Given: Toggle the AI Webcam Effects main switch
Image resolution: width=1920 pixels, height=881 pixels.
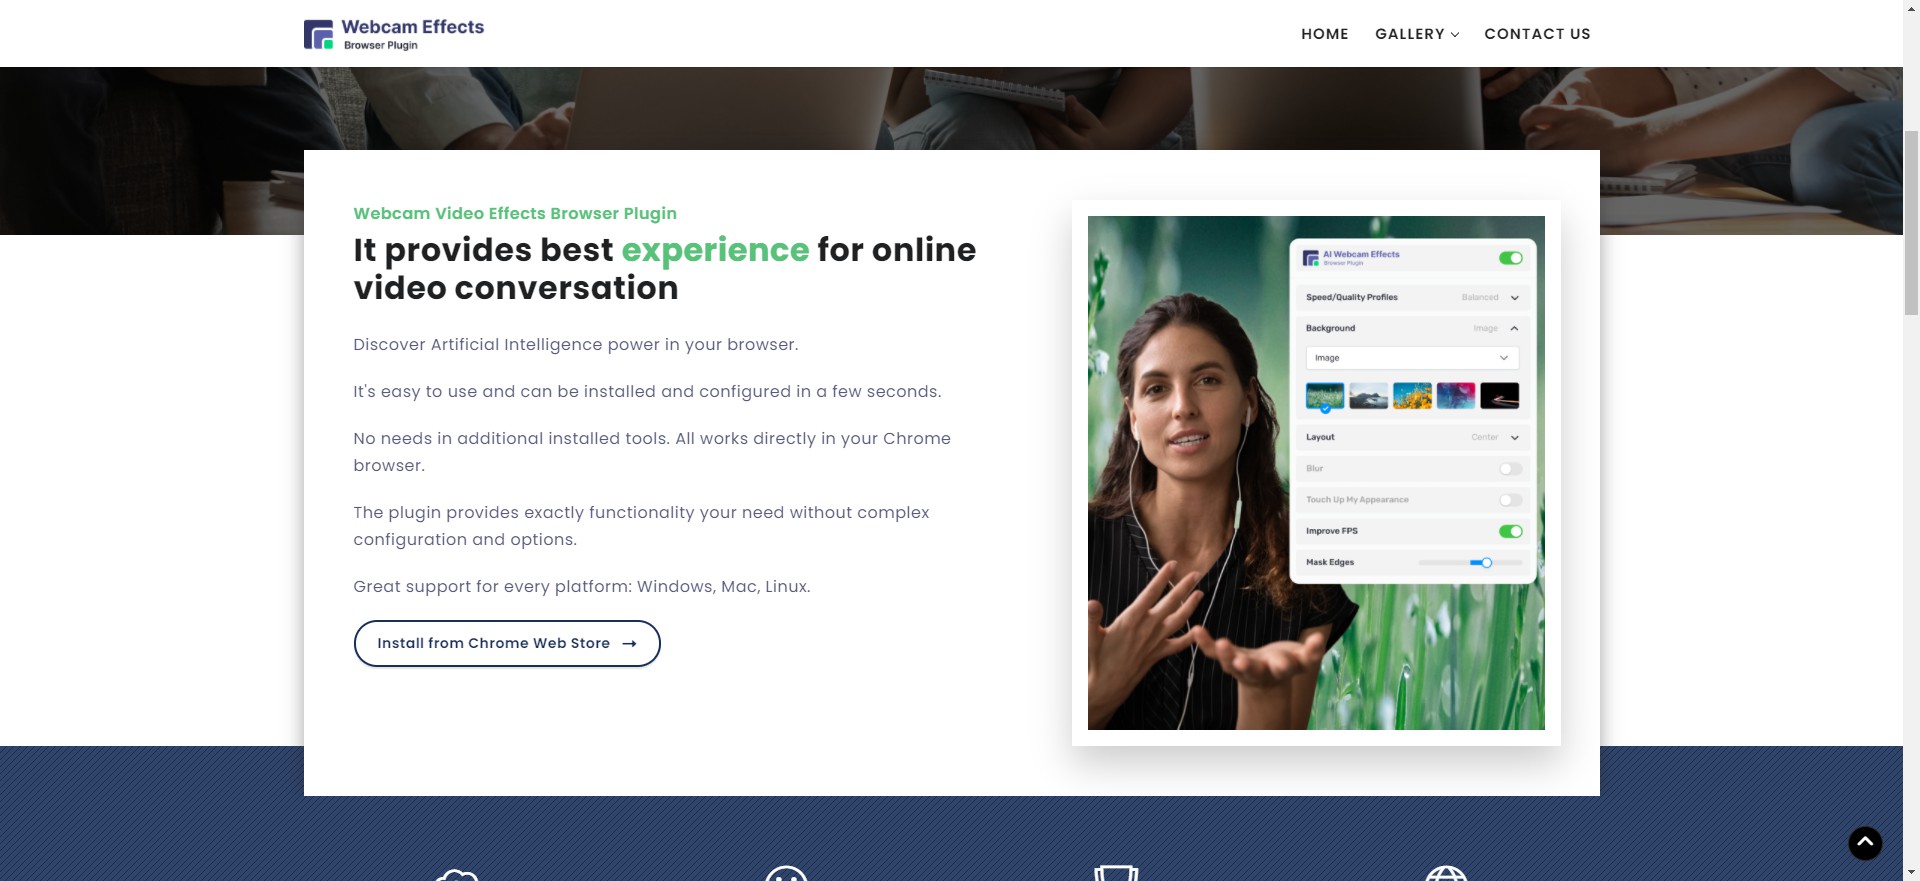Looking at the screenshot, I should [1510, 258].
